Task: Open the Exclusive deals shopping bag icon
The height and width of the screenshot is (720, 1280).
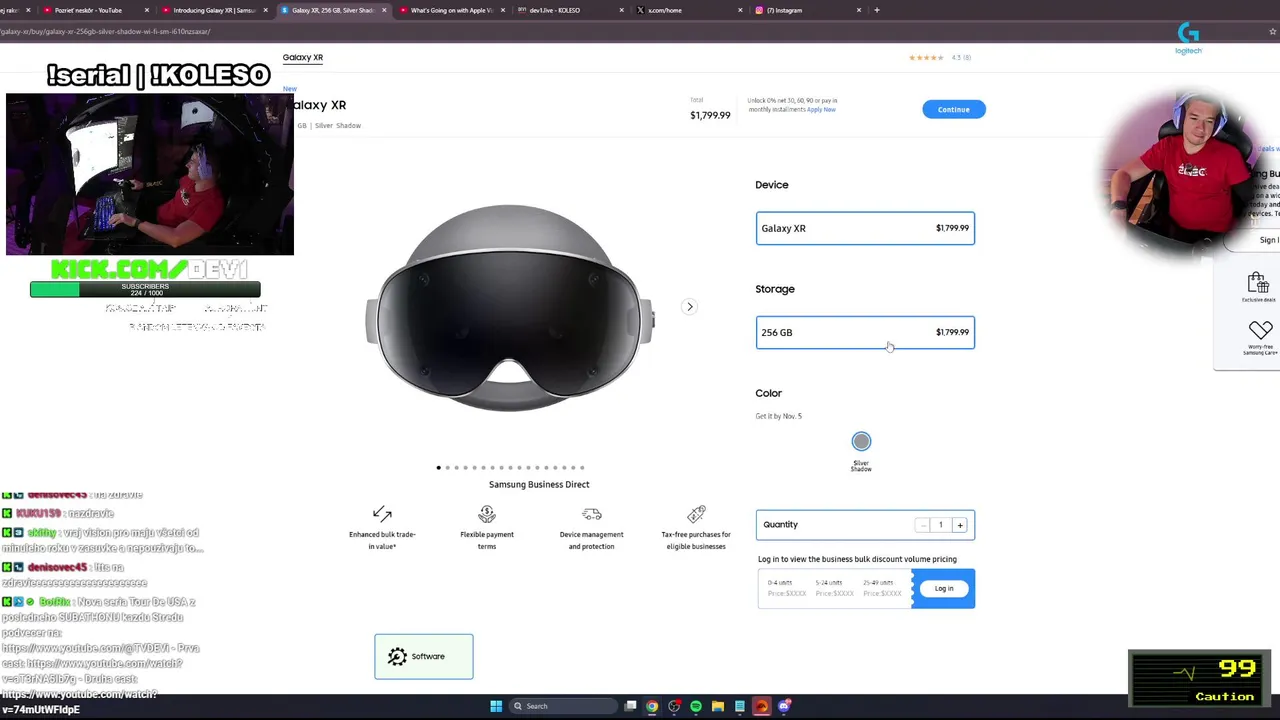Action: click(x=1258, y=285)
